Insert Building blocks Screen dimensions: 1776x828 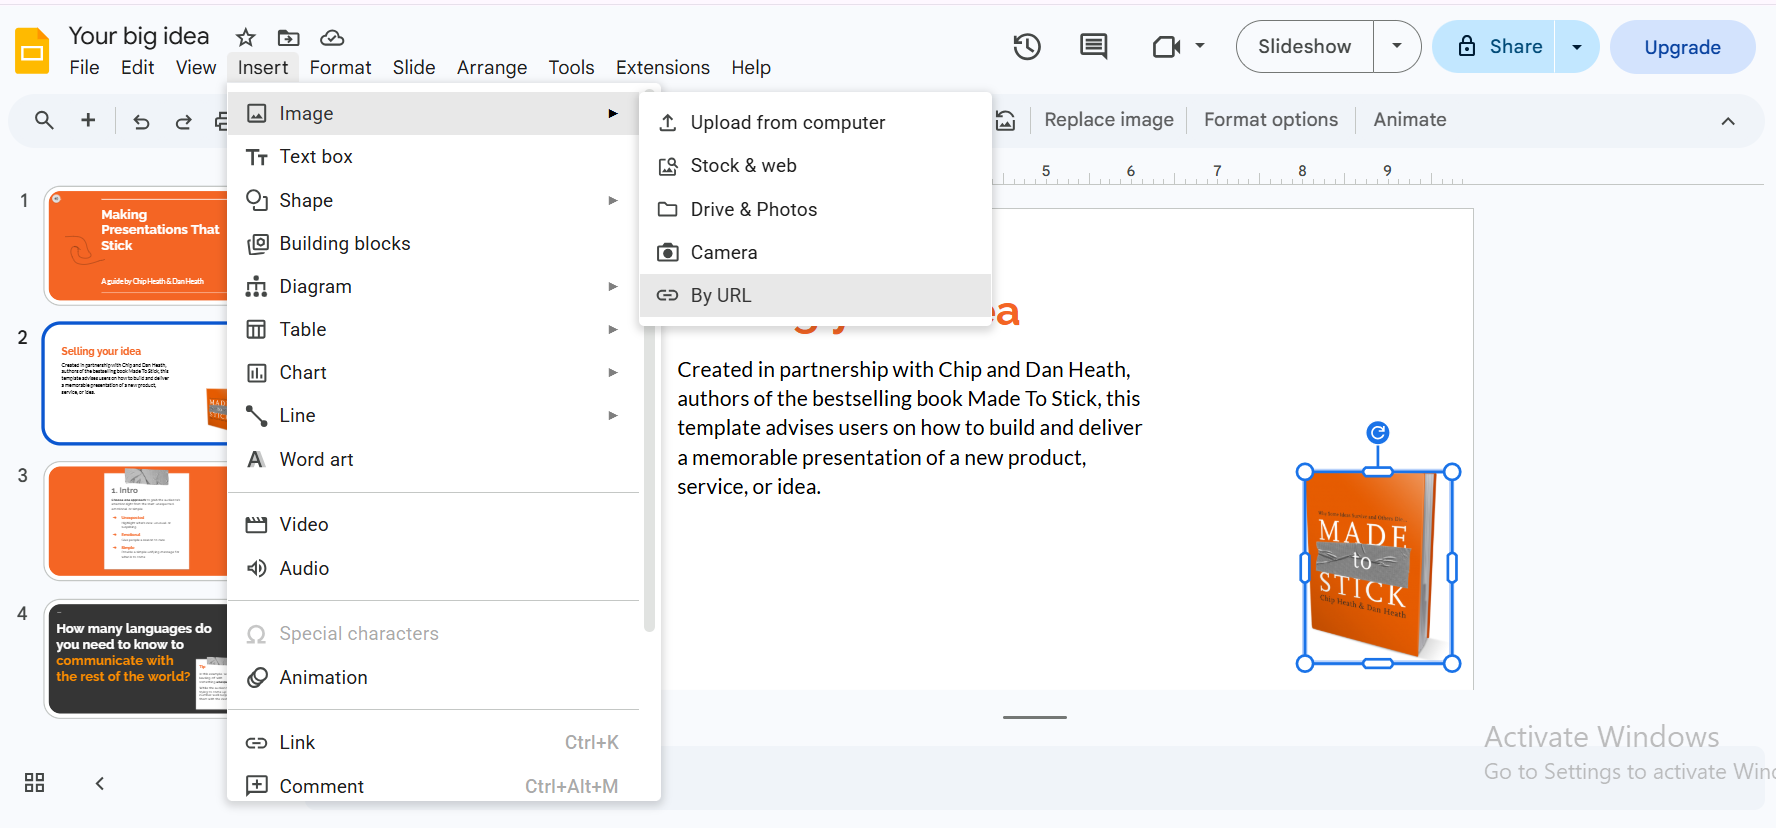pyautogui.click(x=433, y=243)
